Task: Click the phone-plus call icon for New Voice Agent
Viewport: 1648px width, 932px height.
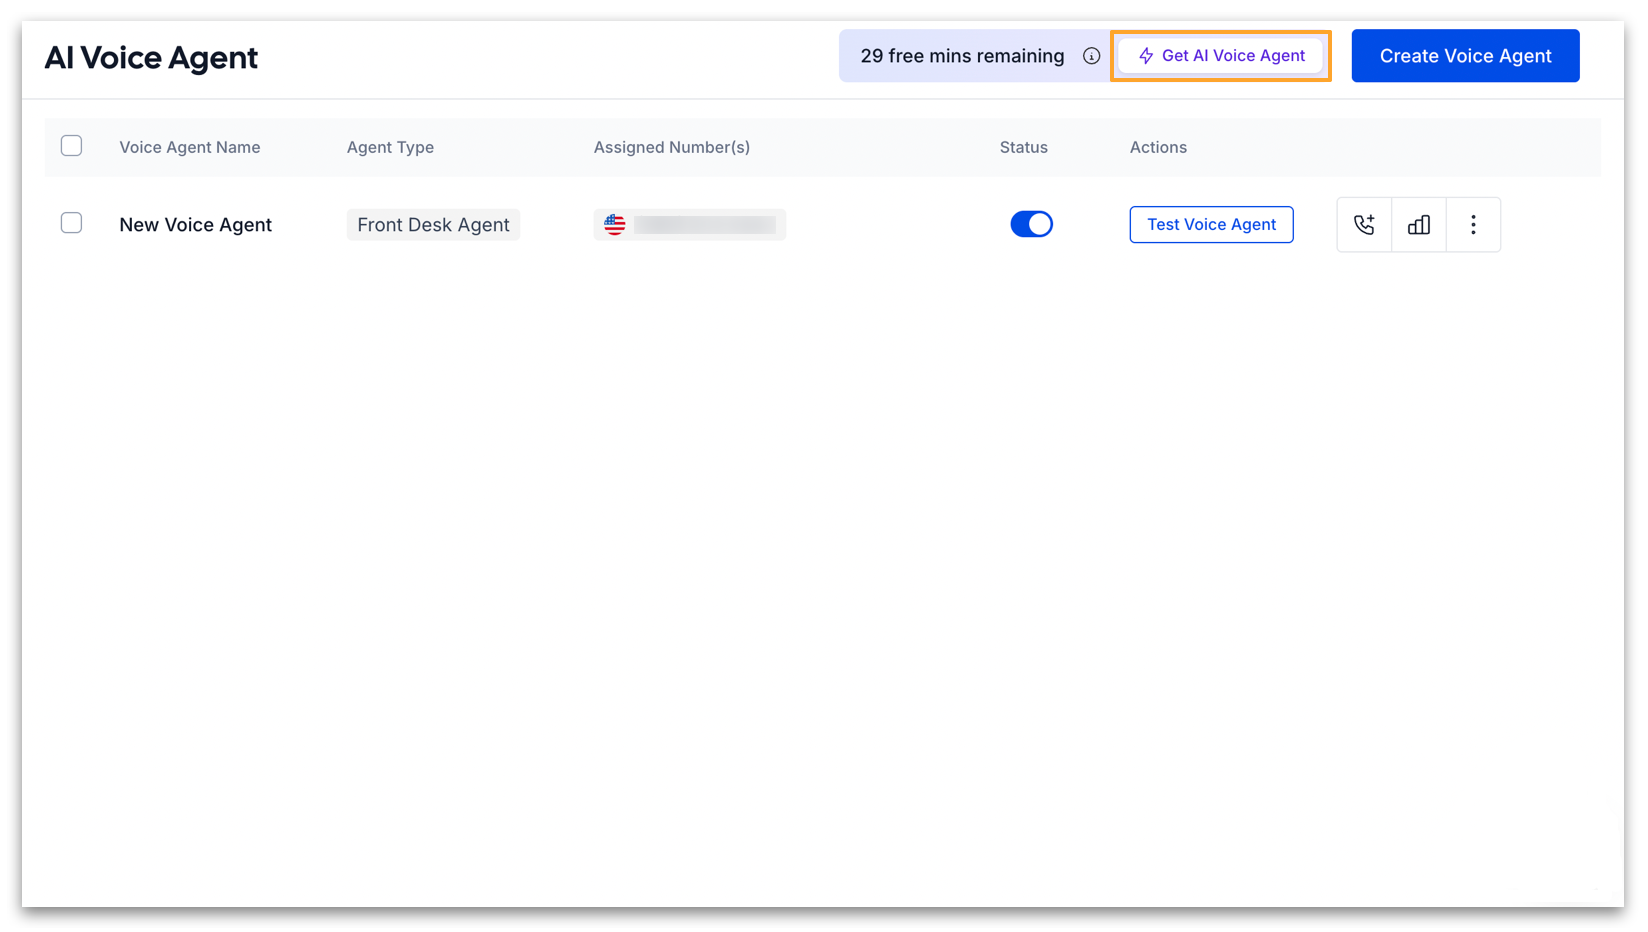Action: [1364, 225]
